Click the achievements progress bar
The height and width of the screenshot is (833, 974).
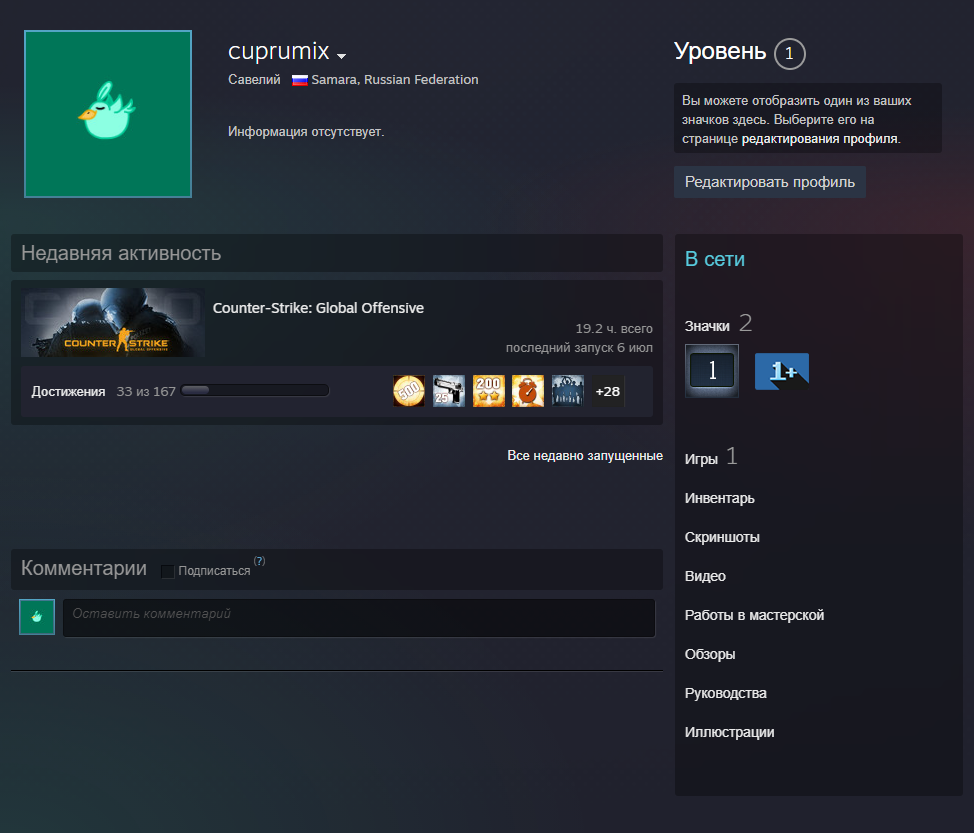point(255,391)
